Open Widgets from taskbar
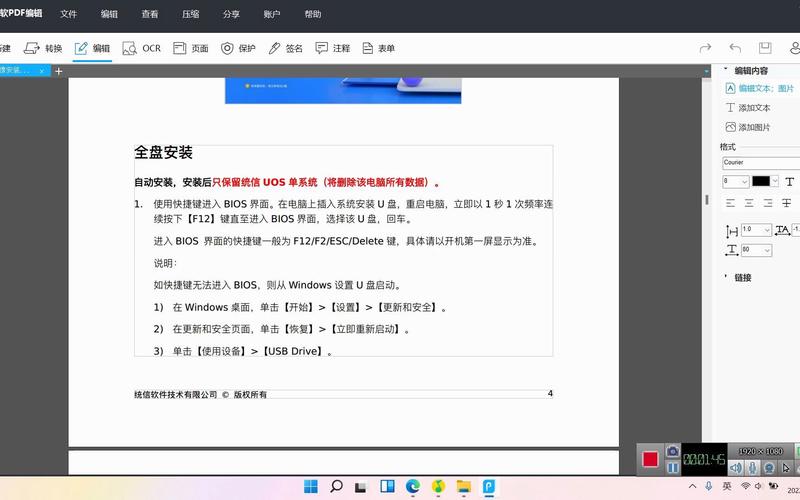Screen dimensions: 800x500 pyautogui.click(x=387, y=486)
